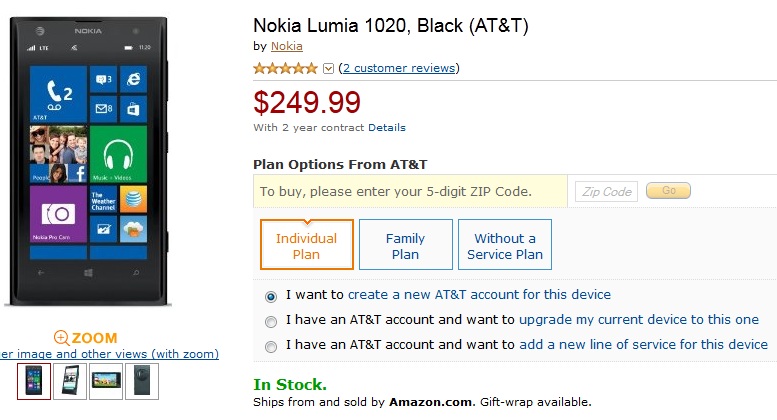Open the star rating dropdown arrow
Image resolution: width=777 pixels, height=420 pixels.
pyautogui.click(x=328, y=68)
